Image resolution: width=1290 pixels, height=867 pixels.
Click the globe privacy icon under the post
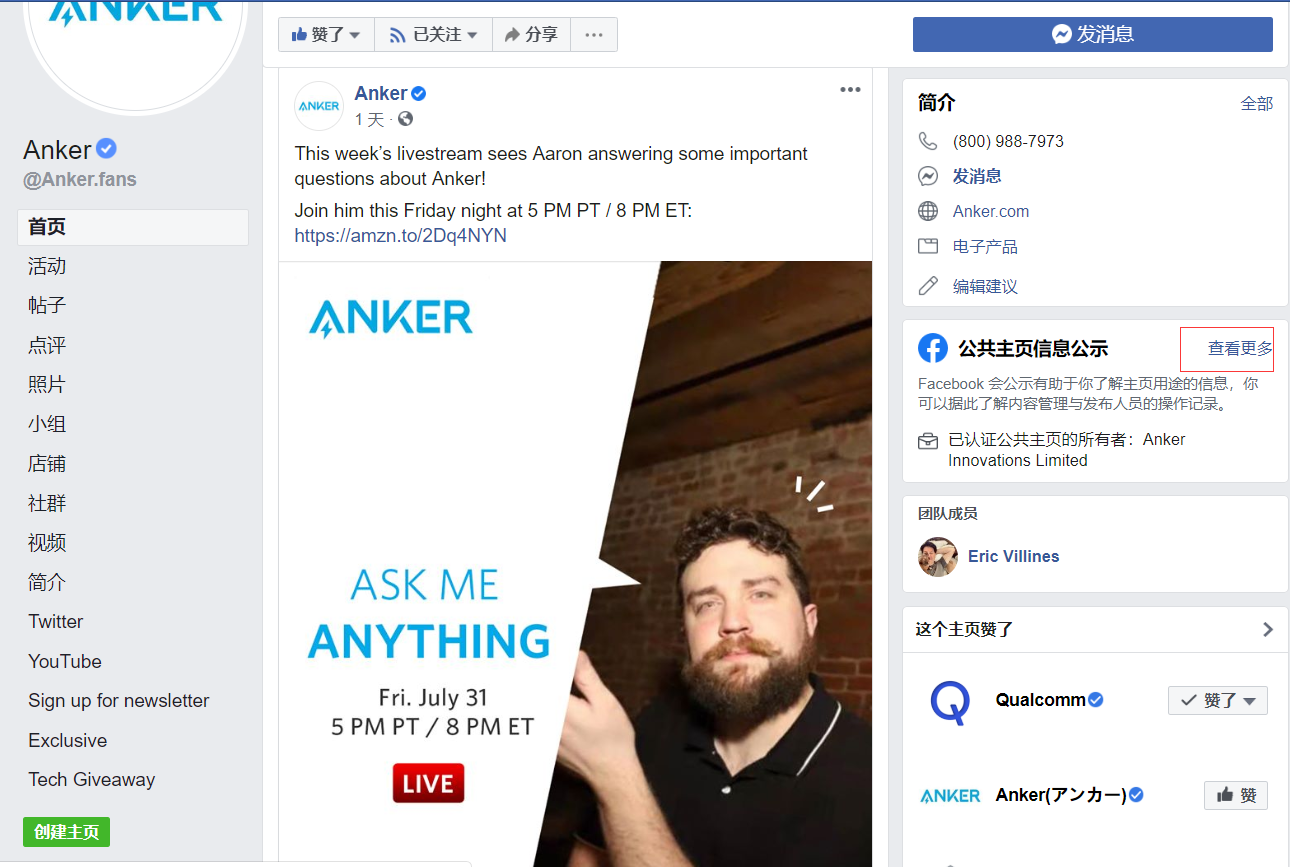click(405, 119)
